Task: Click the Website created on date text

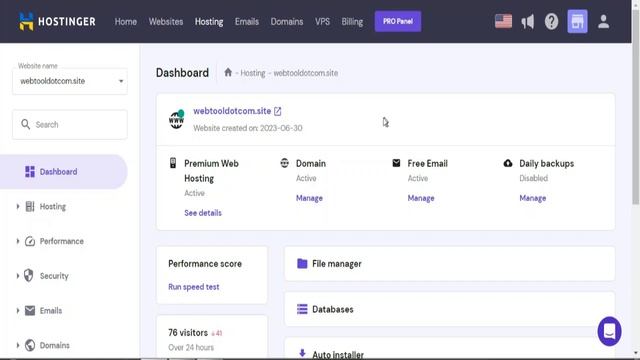Action: coord(248,128)
